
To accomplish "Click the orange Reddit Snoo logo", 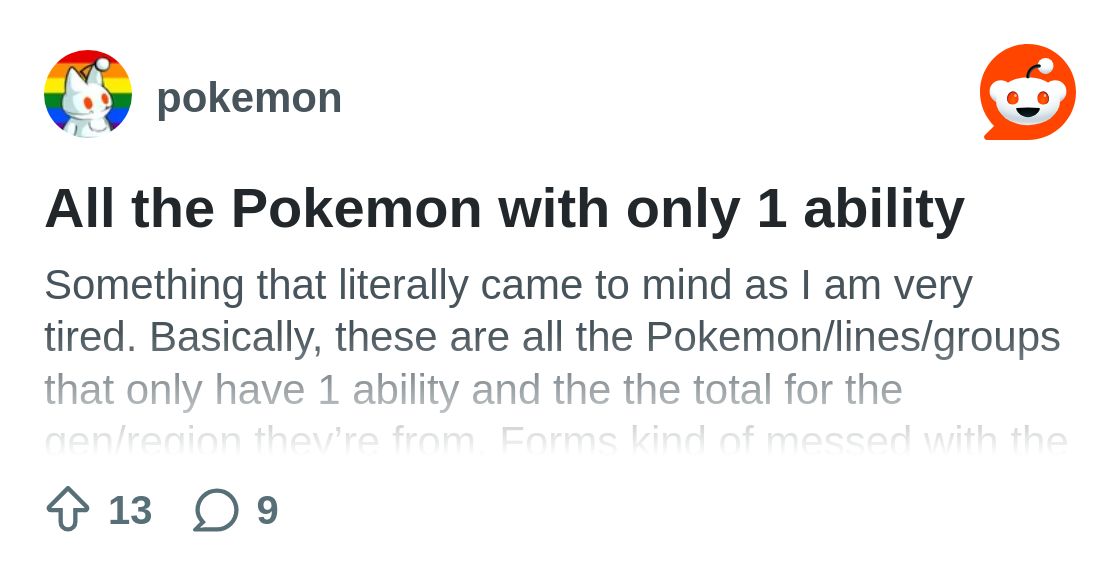I will pos(1027,93).
